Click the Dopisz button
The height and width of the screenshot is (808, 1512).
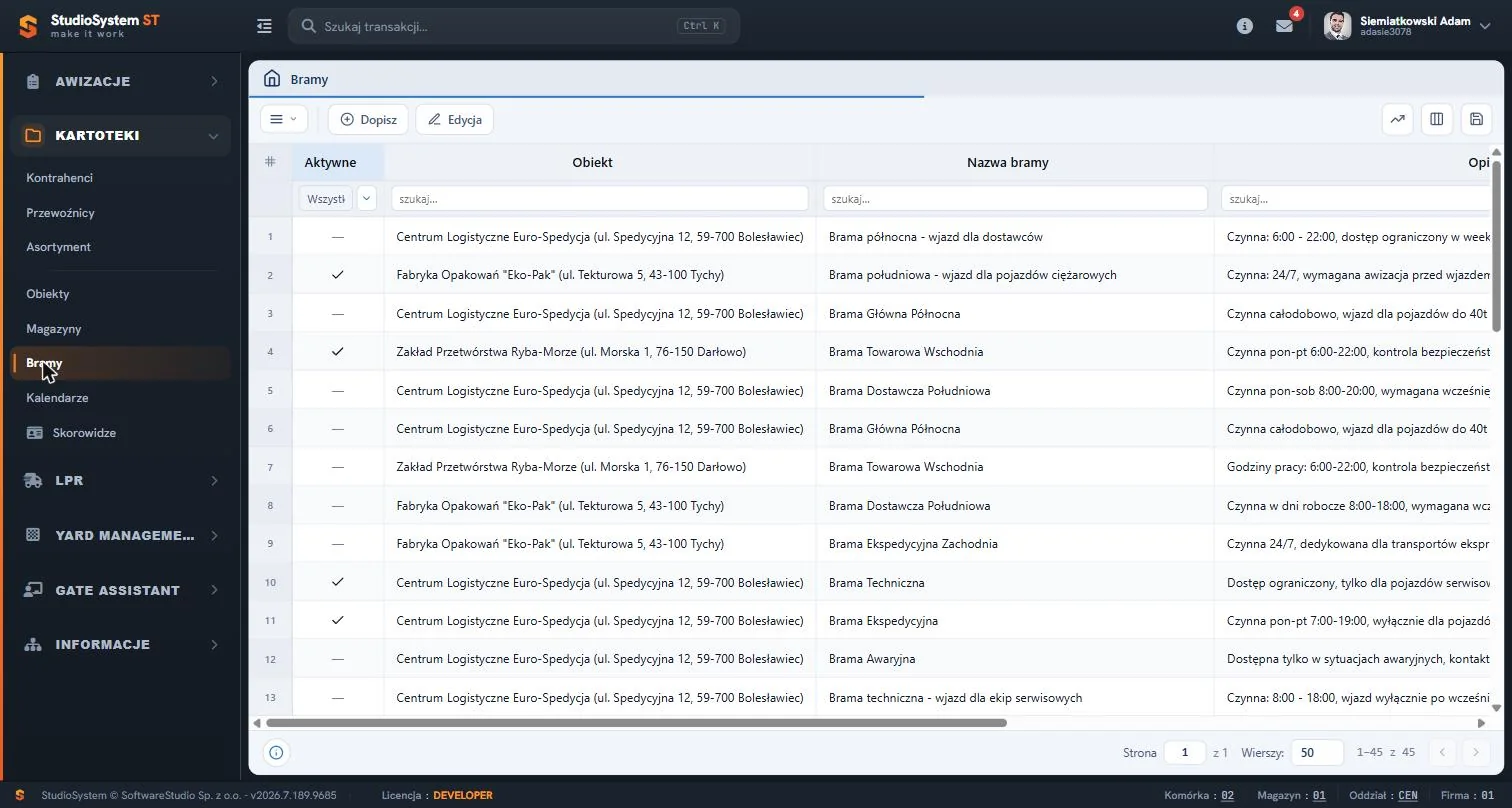tap(368, 119)
